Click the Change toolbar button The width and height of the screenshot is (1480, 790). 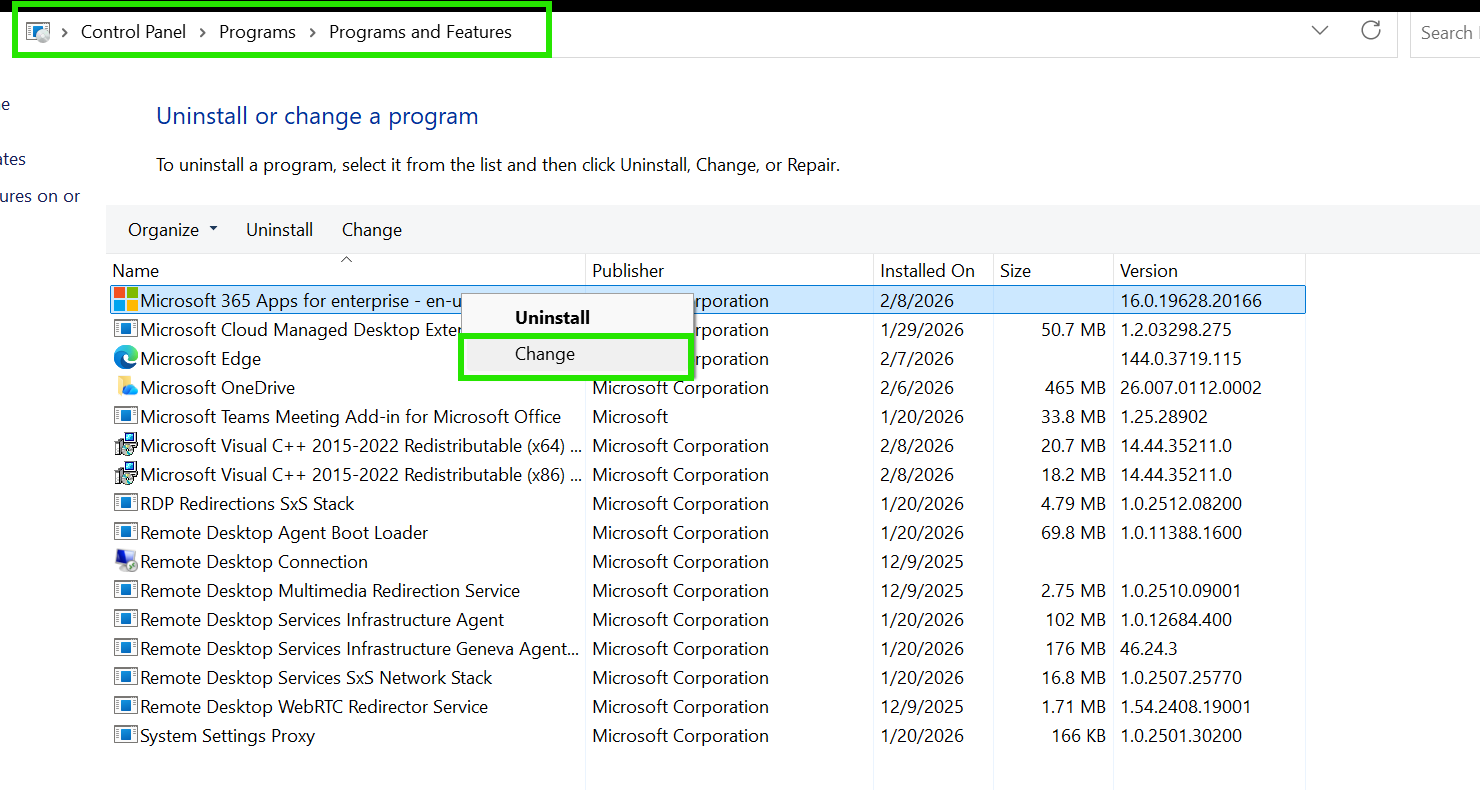[372, 230]
